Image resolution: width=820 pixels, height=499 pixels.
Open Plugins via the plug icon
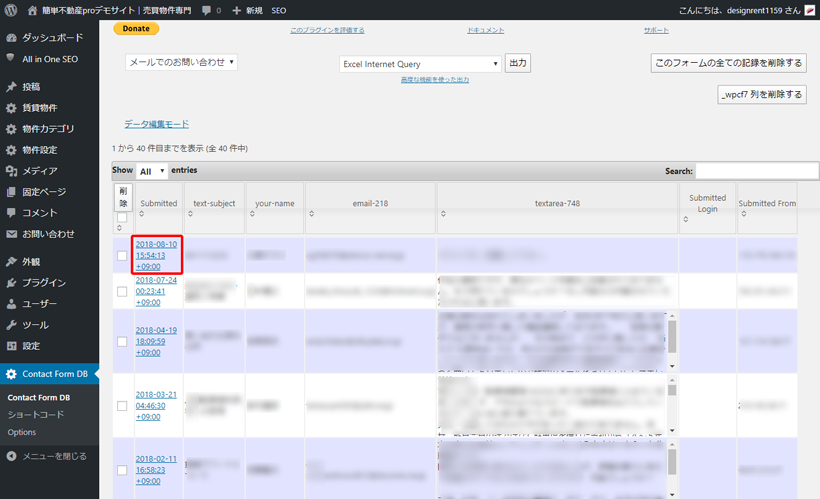coord(11,283)
